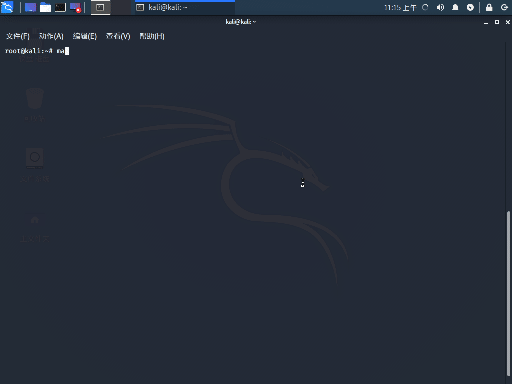This screenshot has height=384, width=512.
Task: Open the Kali applications menu icon
Action: pyautogui.click(x=7, y=7)
